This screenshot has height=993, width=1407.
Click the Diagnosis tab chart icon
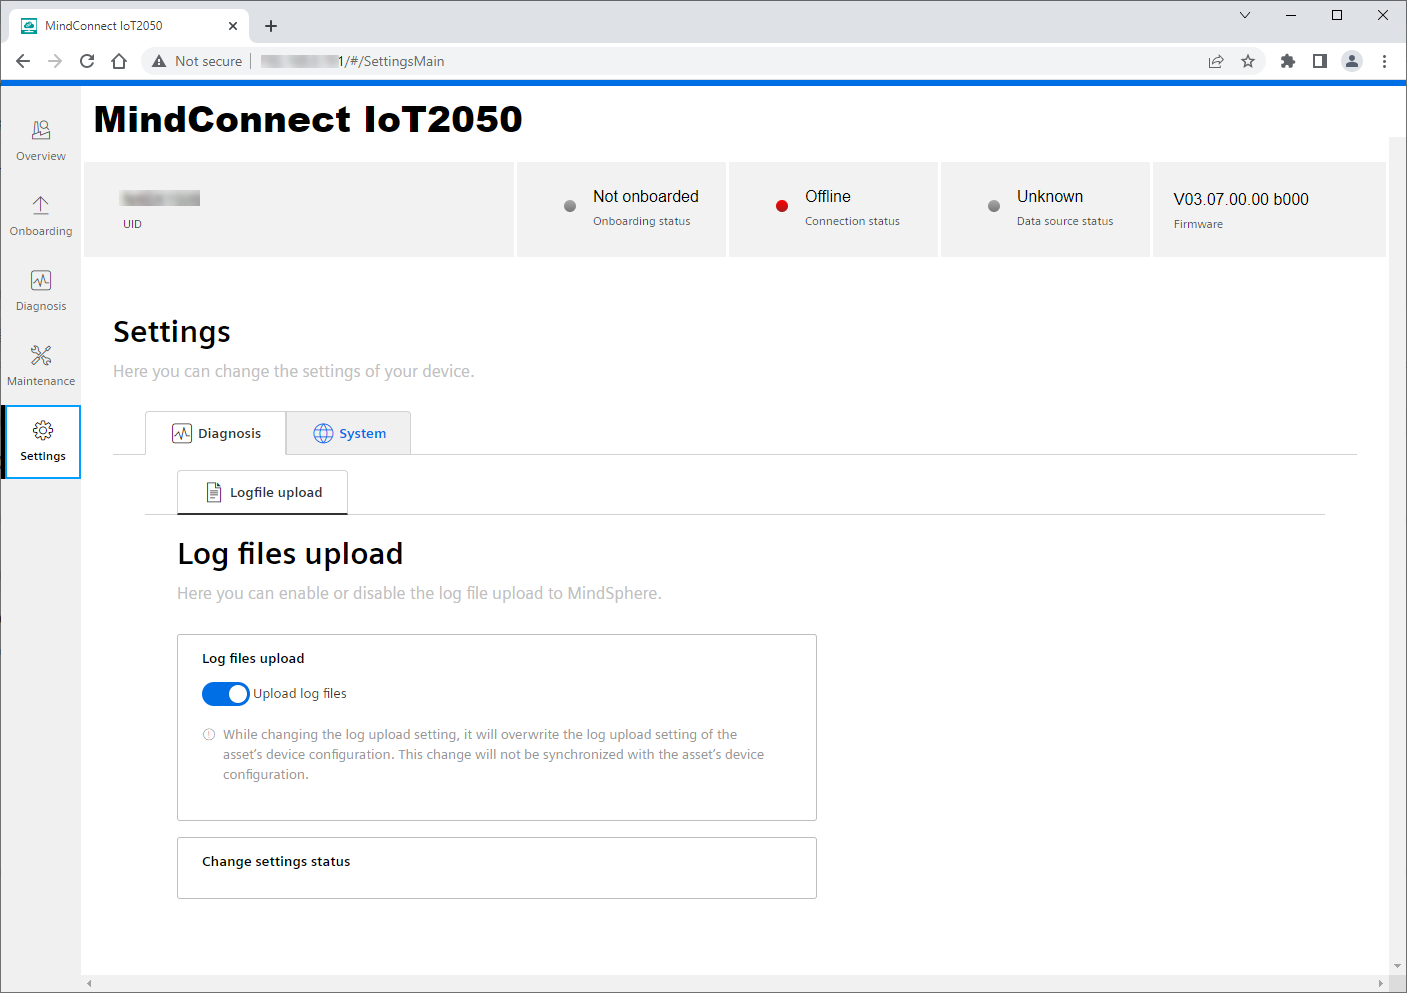[x=182, y=433]
